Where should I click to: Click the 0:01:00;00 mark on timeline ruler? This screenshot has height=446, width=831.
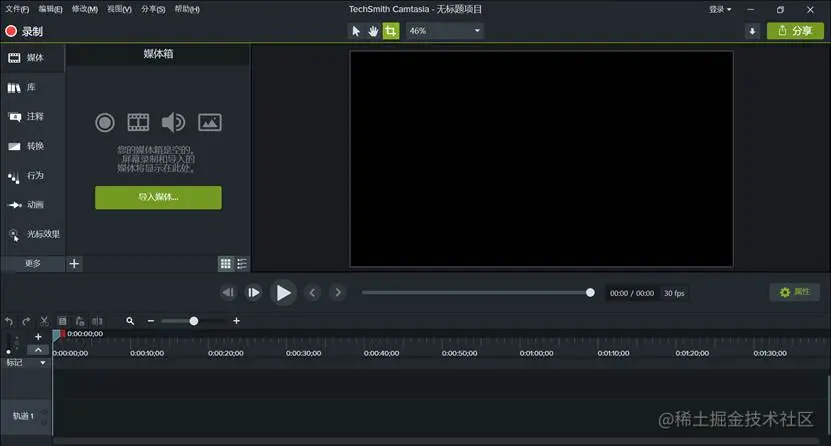(536, 353)
